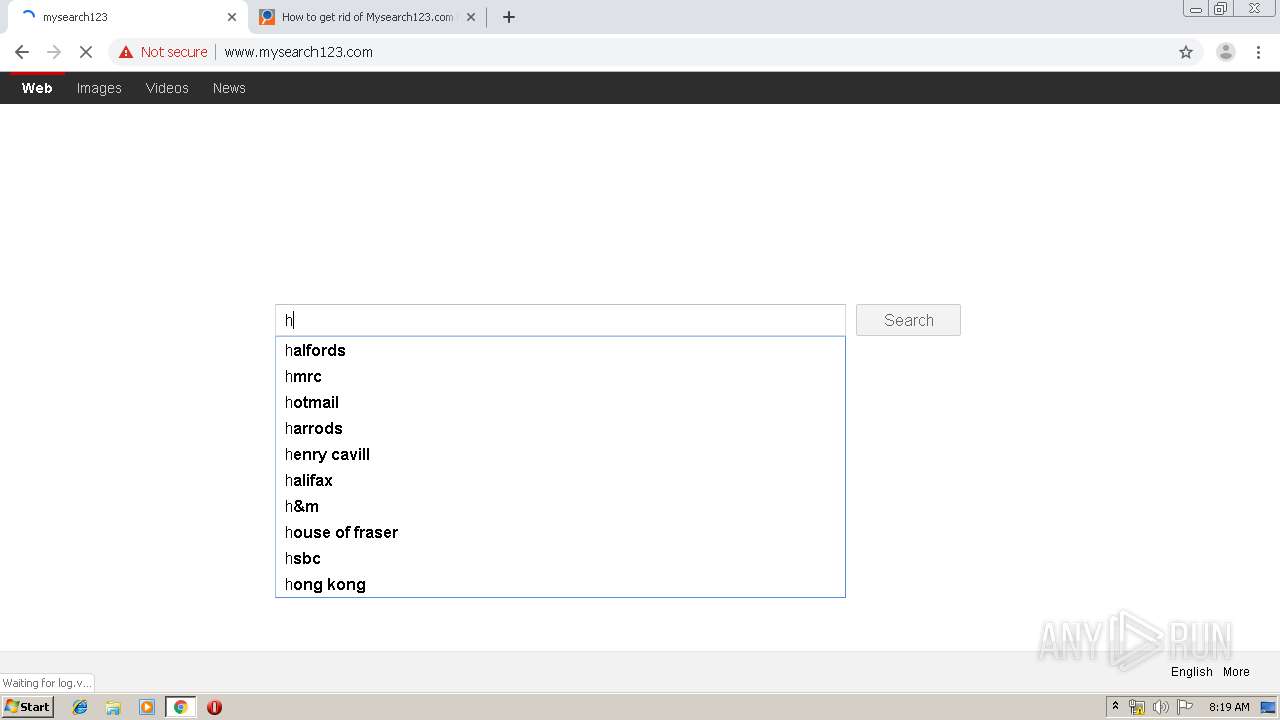Open Windows Explorer folder from the taskbar

click(x=113, y=707)
